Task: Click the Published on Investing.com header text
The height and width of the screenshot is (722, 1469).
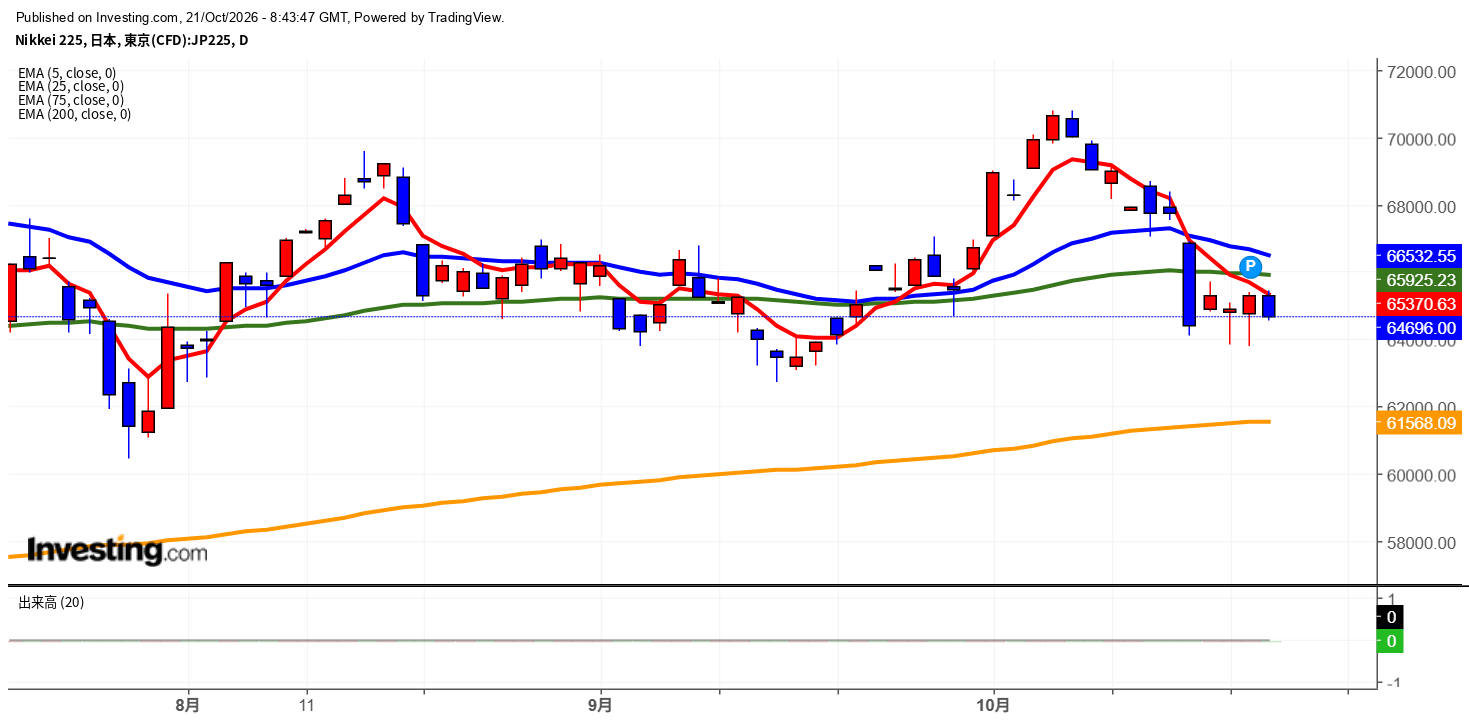Action: (x=261, y=17)
